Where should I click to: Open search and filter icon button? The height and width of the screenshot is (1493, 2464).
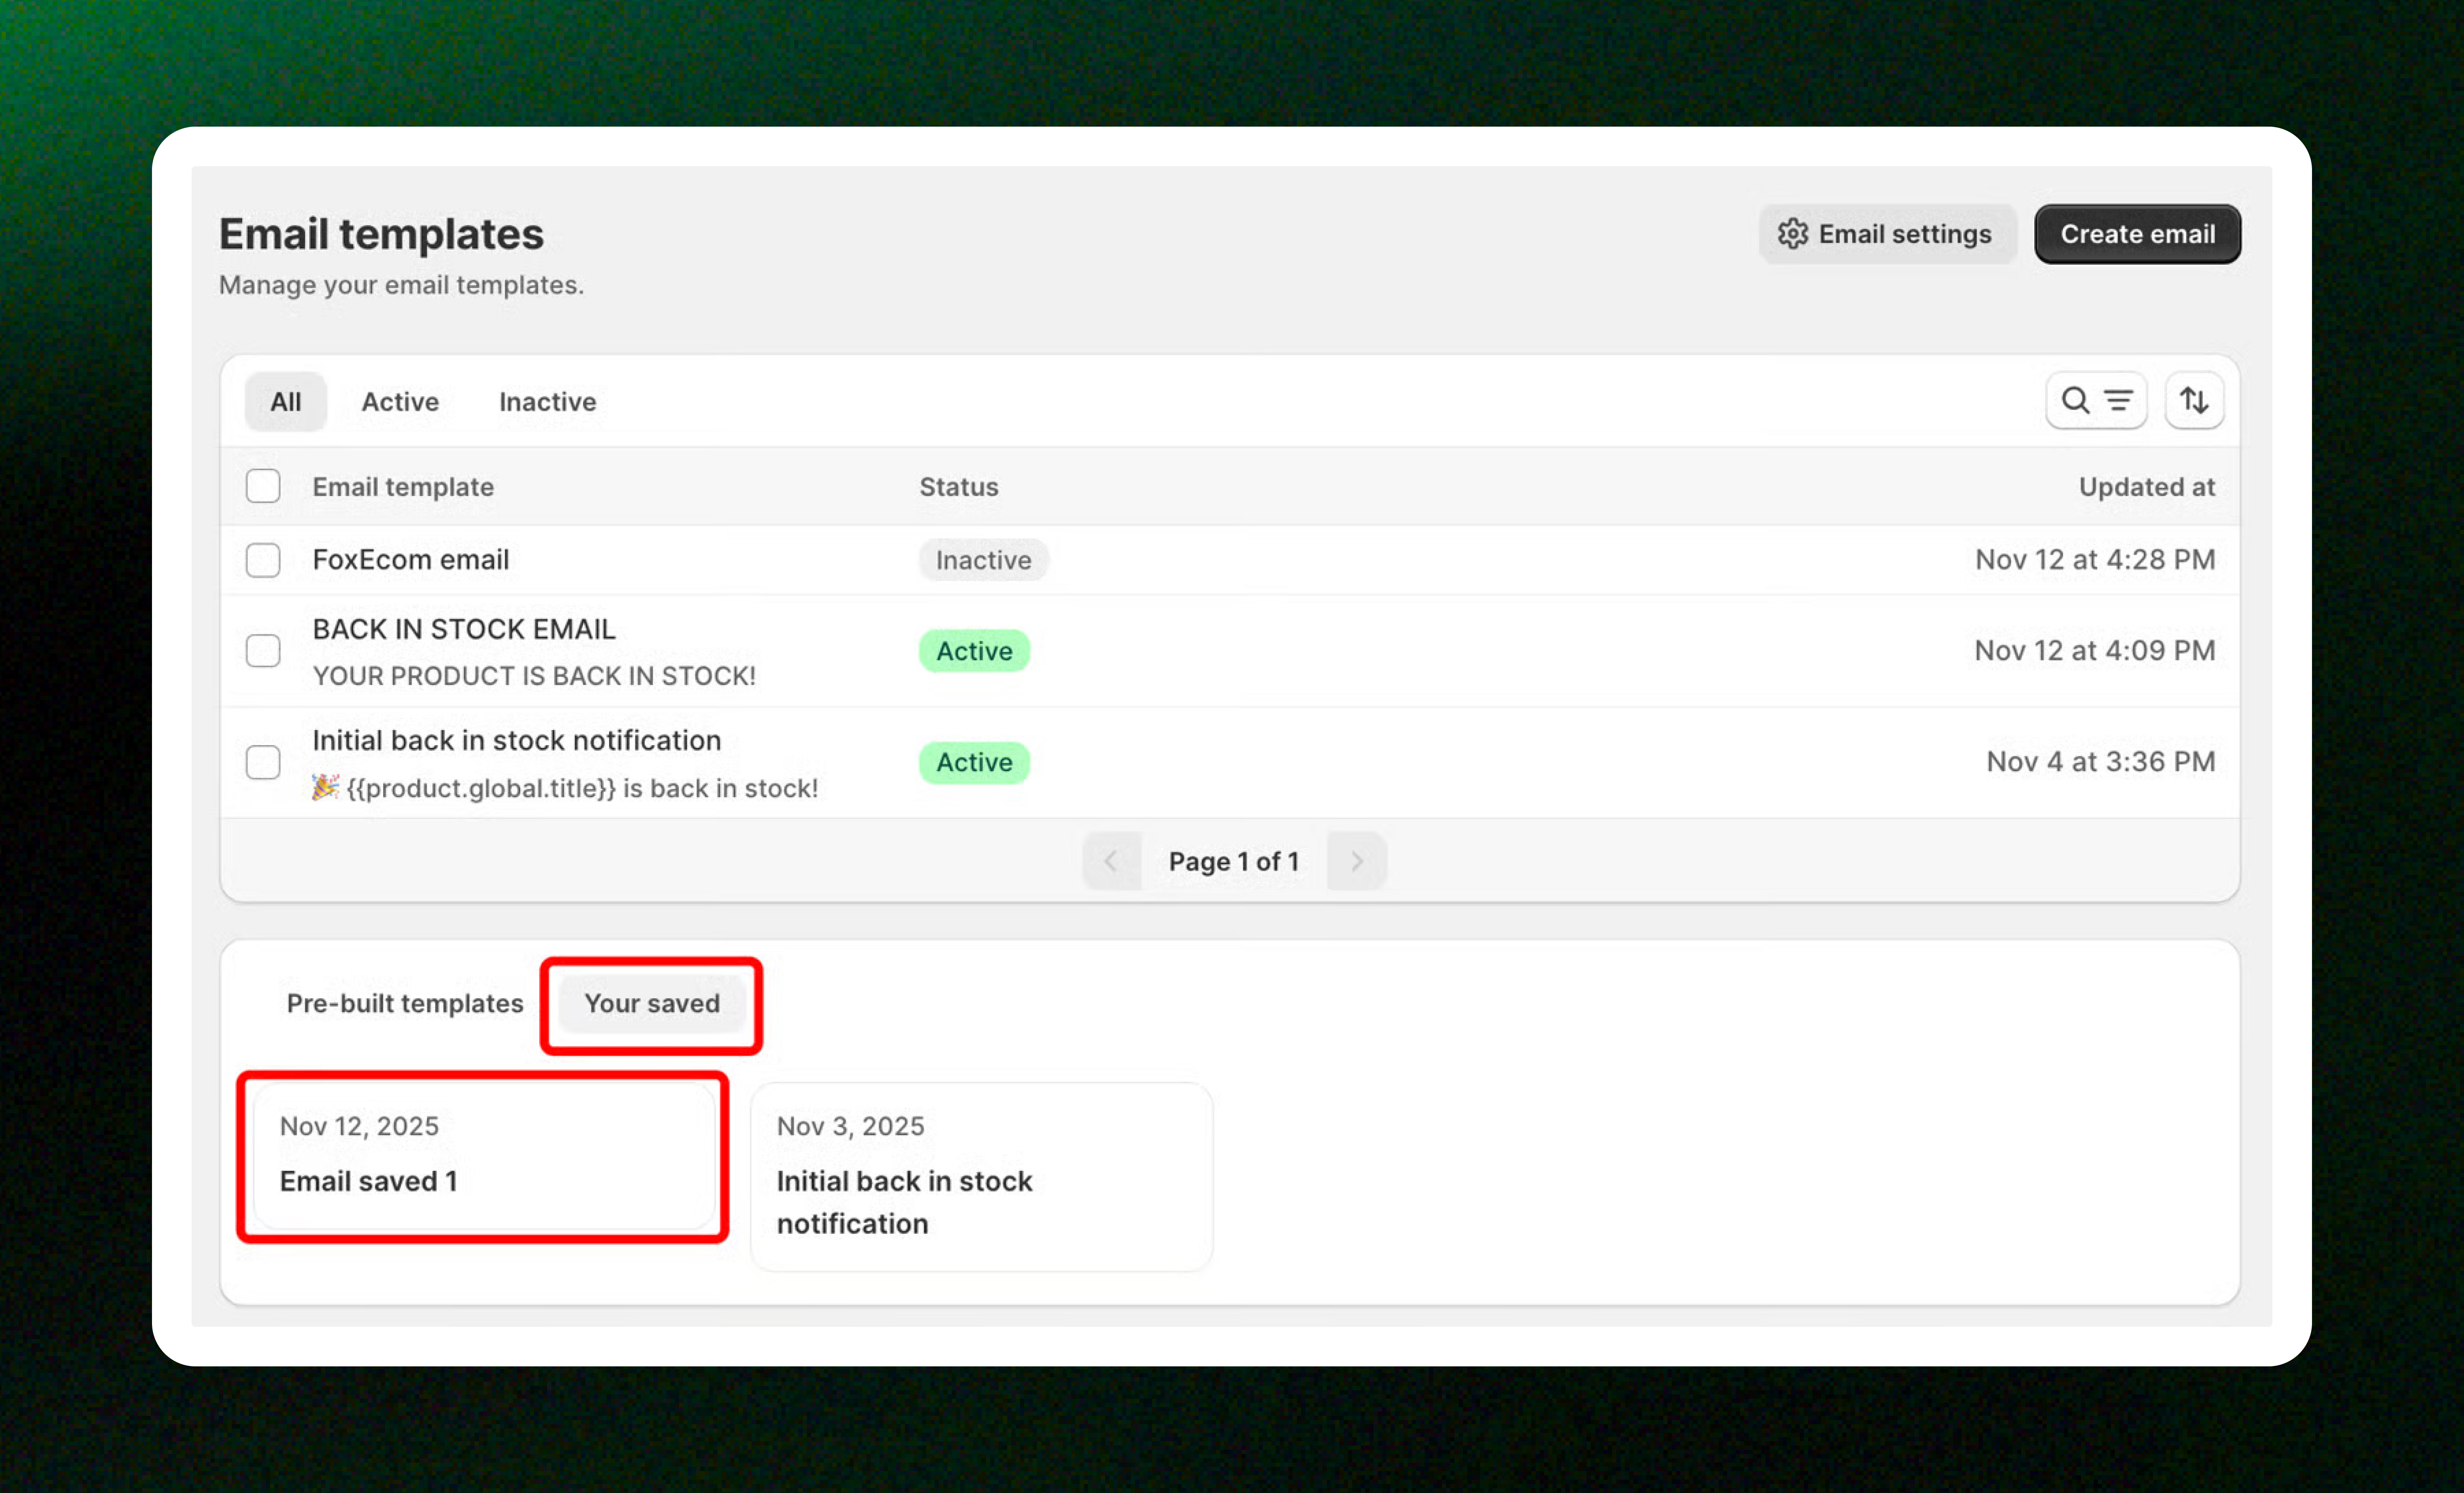[x=2096, y=401]
